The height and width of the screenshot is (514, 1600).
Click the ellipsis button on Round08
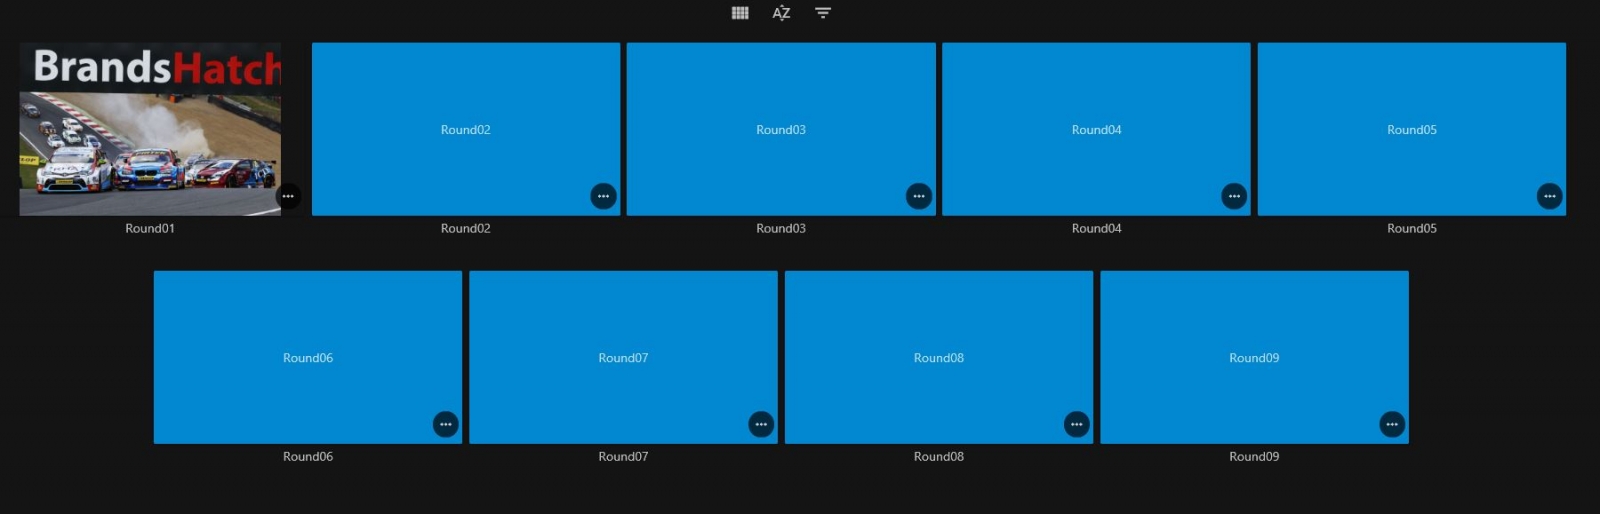pyautogui.click(x=1076, y=424)
